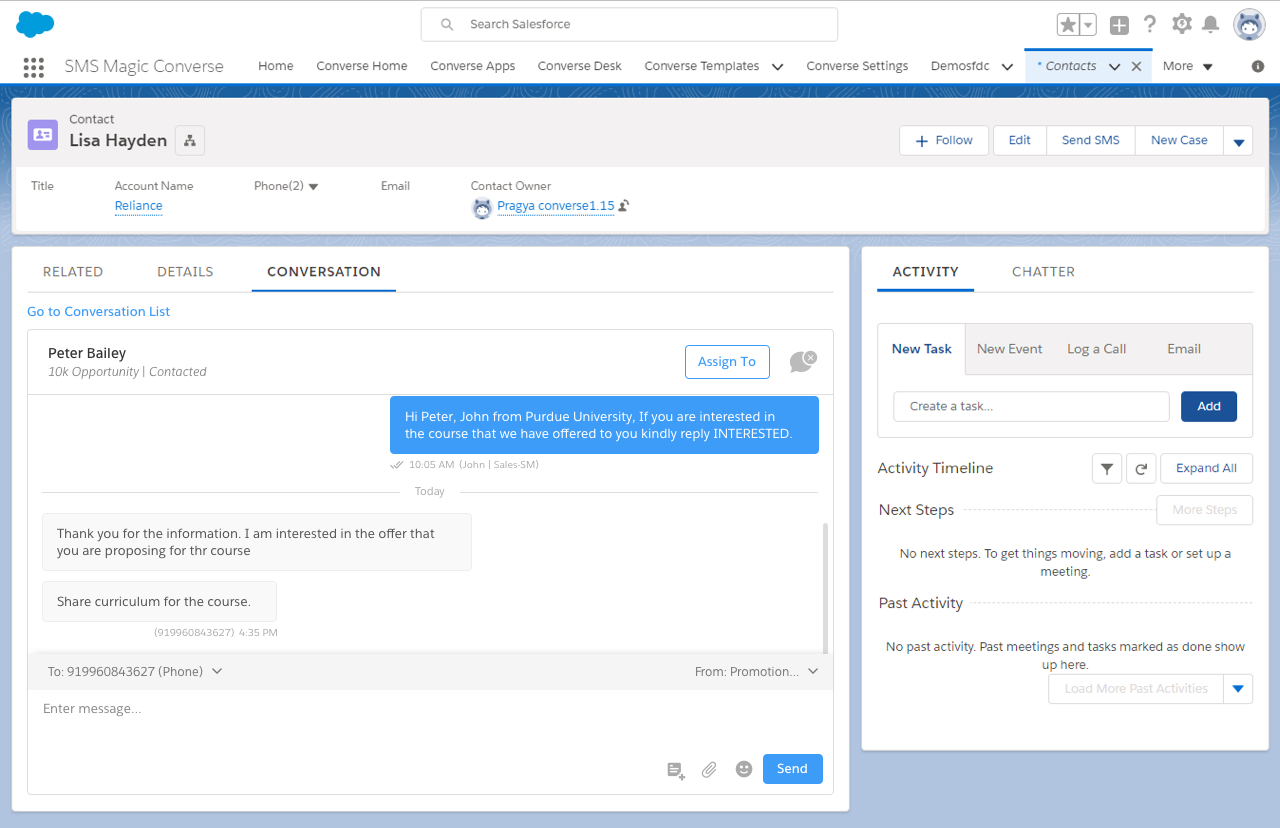Open the From sender ID dropdown
Viewport: 1280px width, 828px height.
coord(757,672)
